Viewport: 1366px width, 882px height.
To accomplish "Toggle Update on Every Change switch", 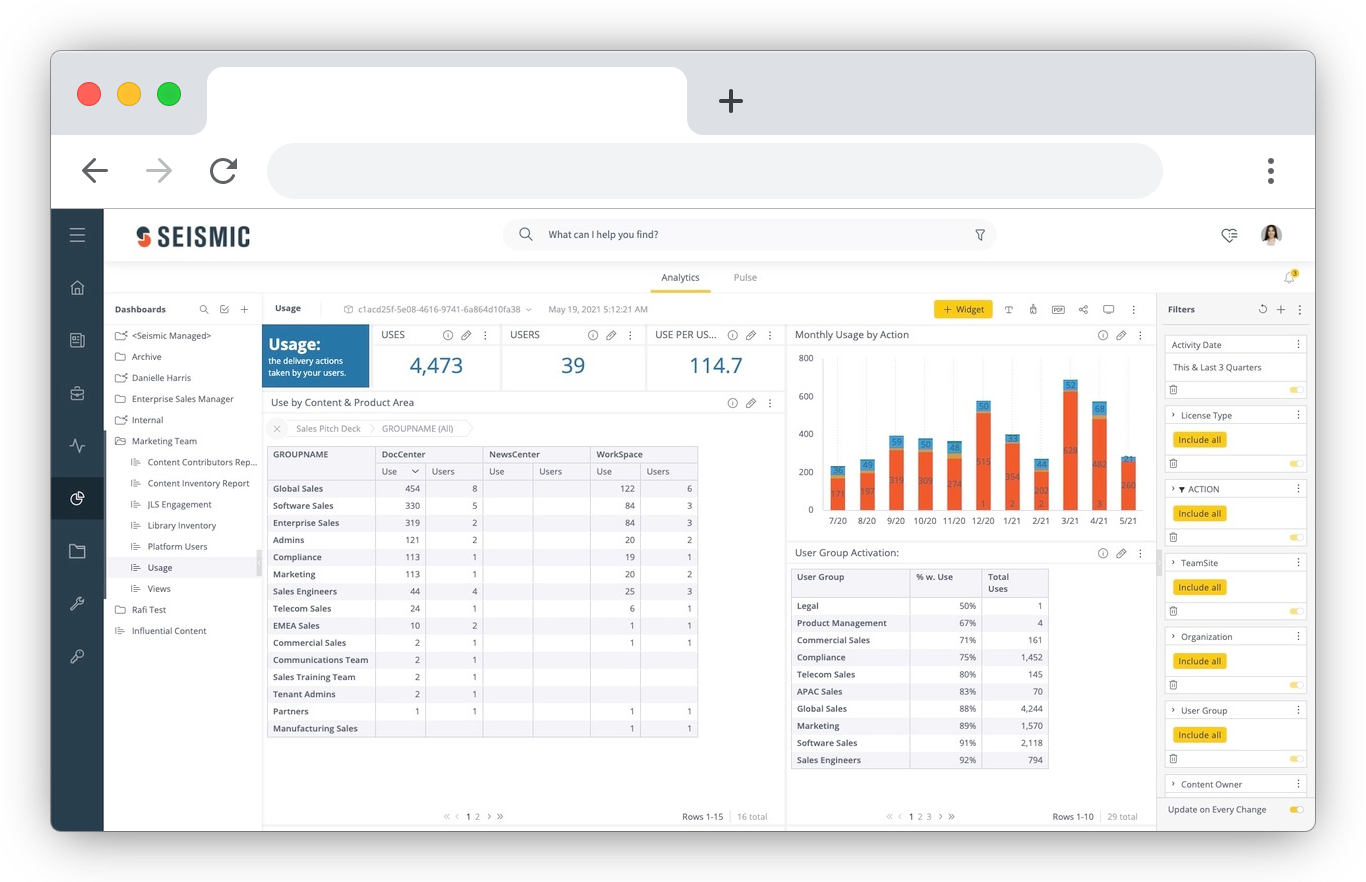I will click(x=1296, y=809).
